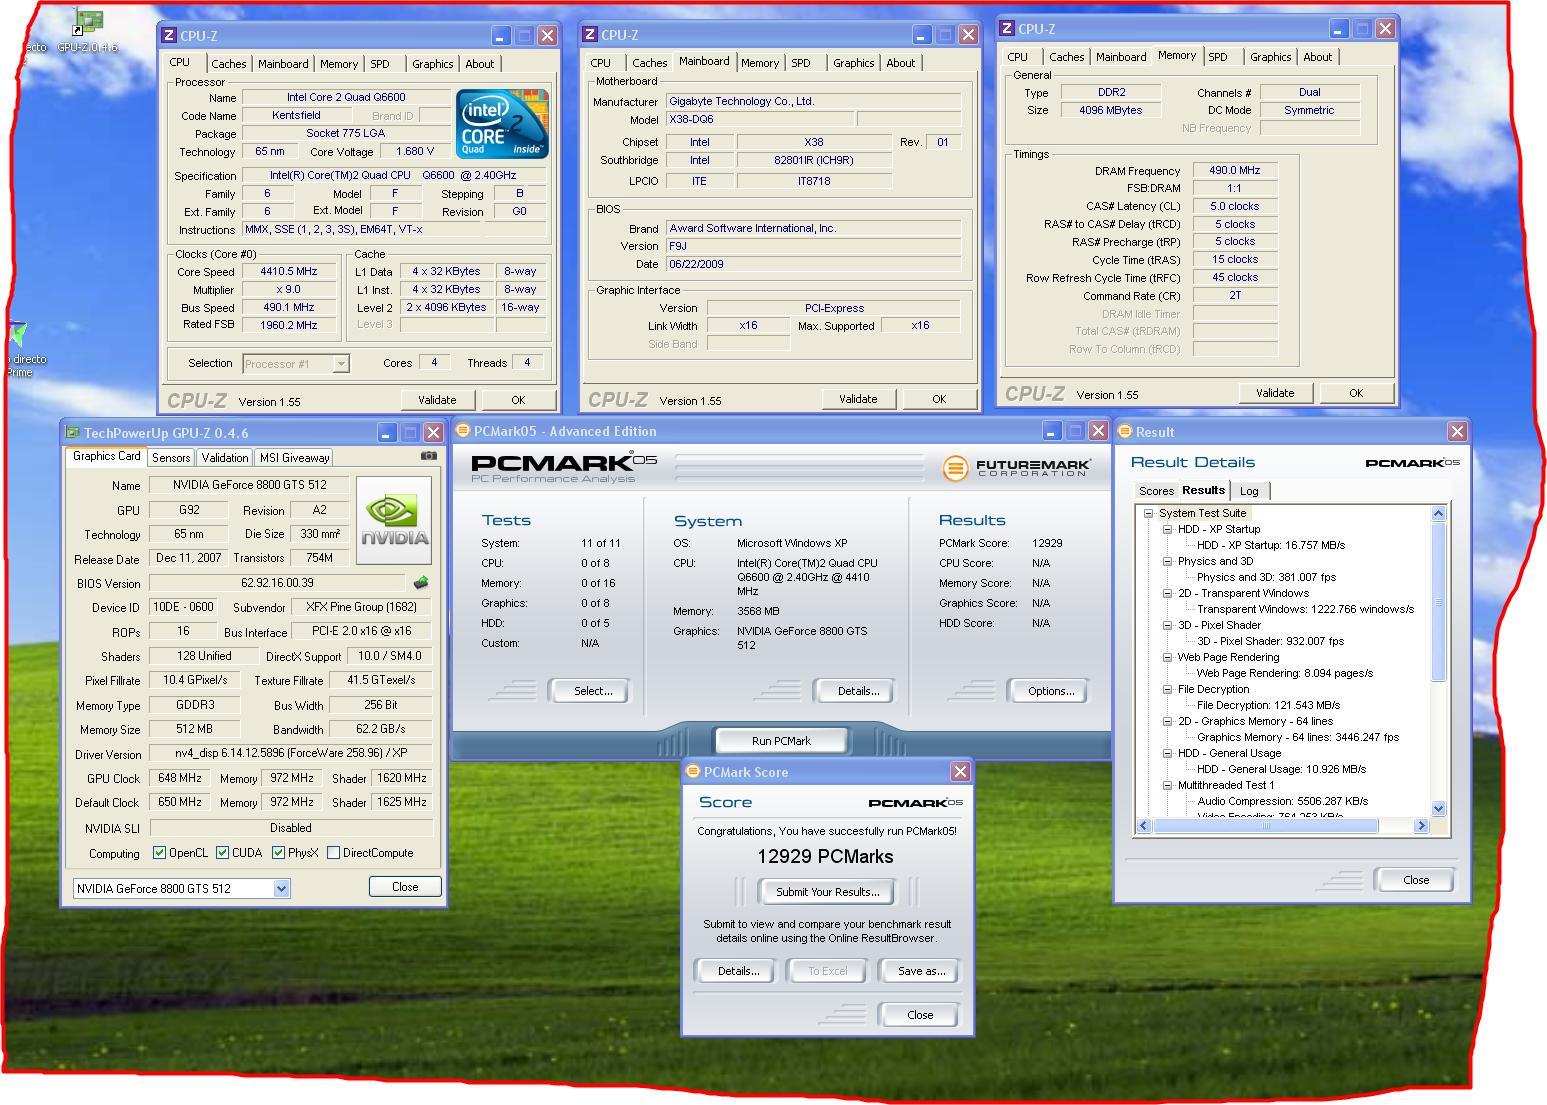Toggle the PhysX checkbox

(278, 853)
